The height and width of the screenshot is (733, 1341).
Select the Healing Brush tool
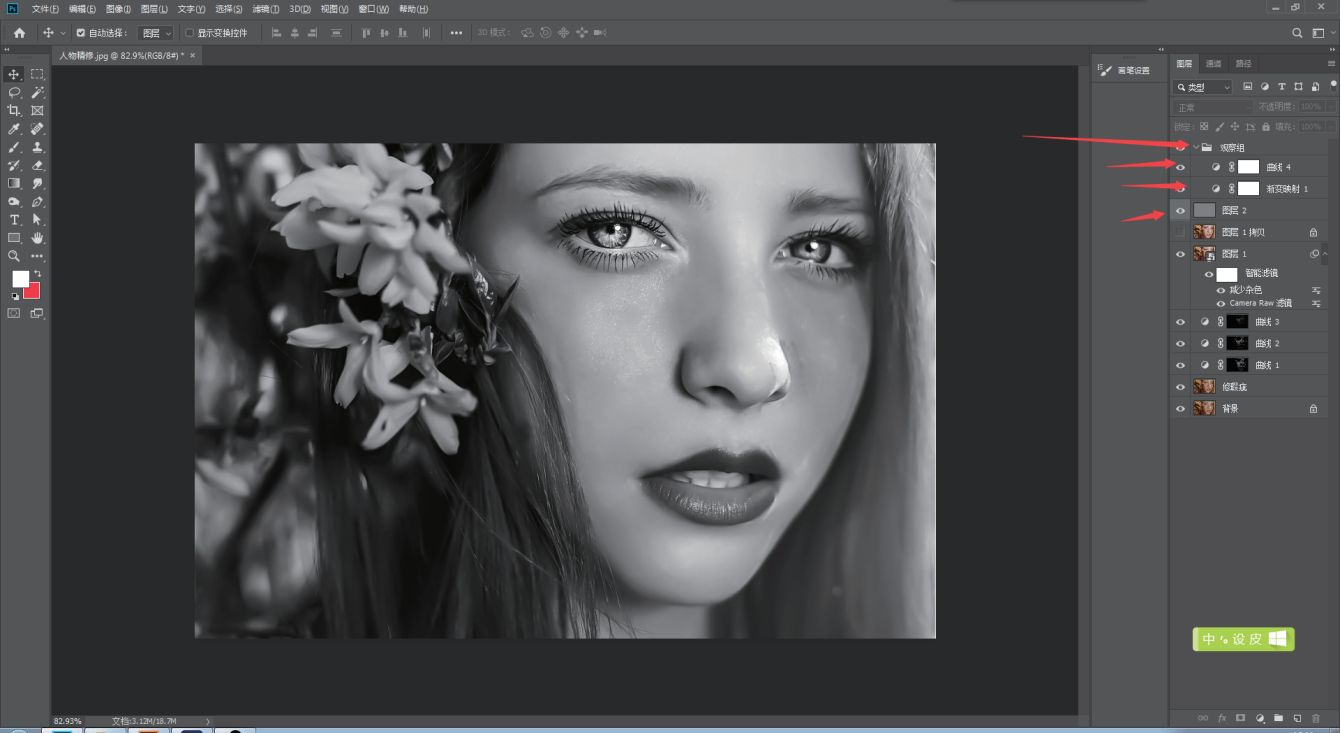click(x=37, y=129)
